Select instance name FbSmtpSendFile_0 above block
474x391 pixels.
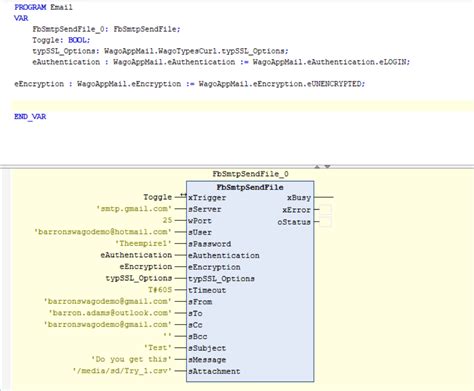coord(250,174)
